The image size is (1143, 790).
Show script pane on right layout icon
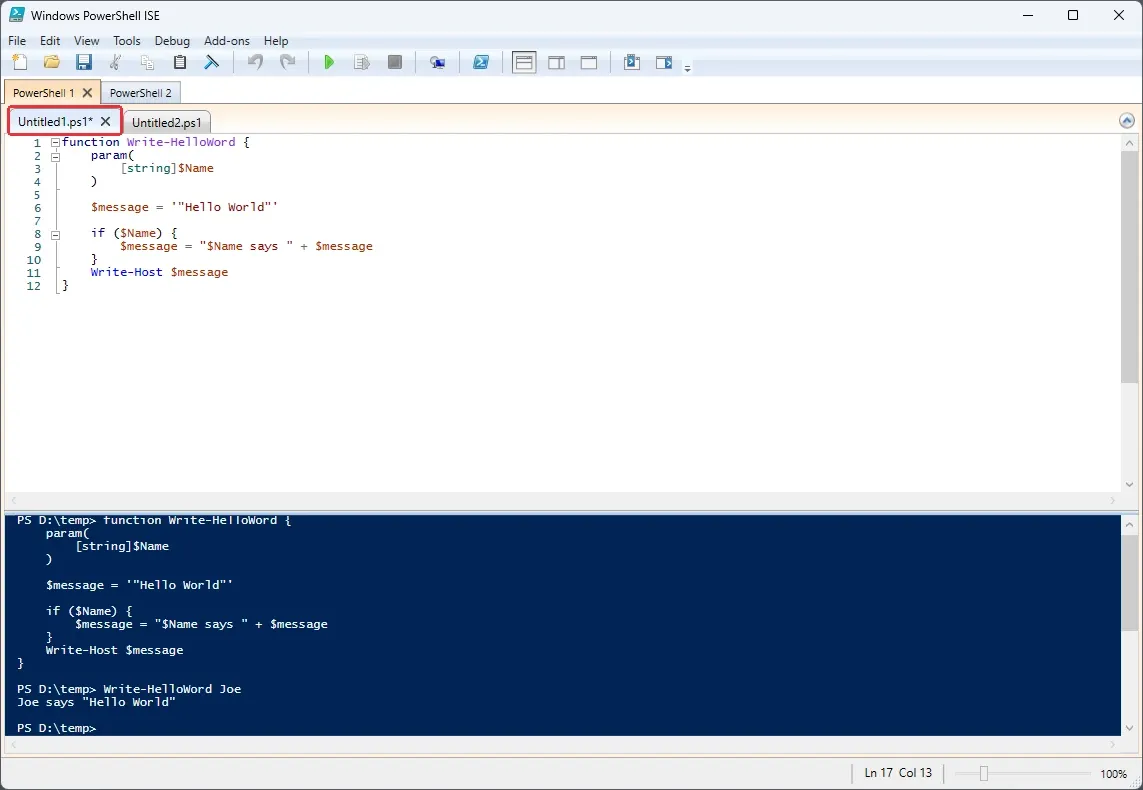pos(556,62)
